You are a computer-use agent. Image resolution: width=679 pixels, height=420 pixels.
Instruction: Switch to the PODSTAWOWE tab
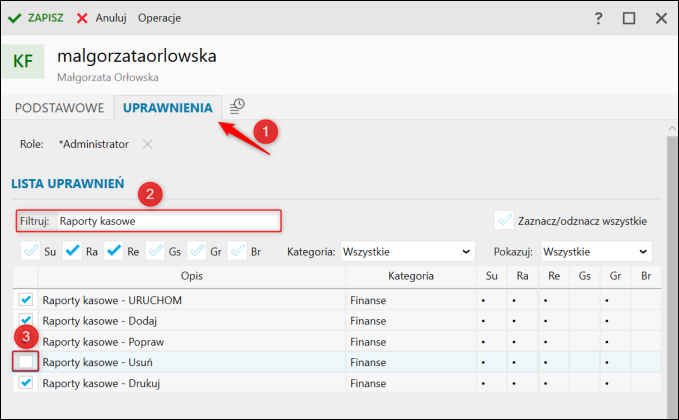59,108
